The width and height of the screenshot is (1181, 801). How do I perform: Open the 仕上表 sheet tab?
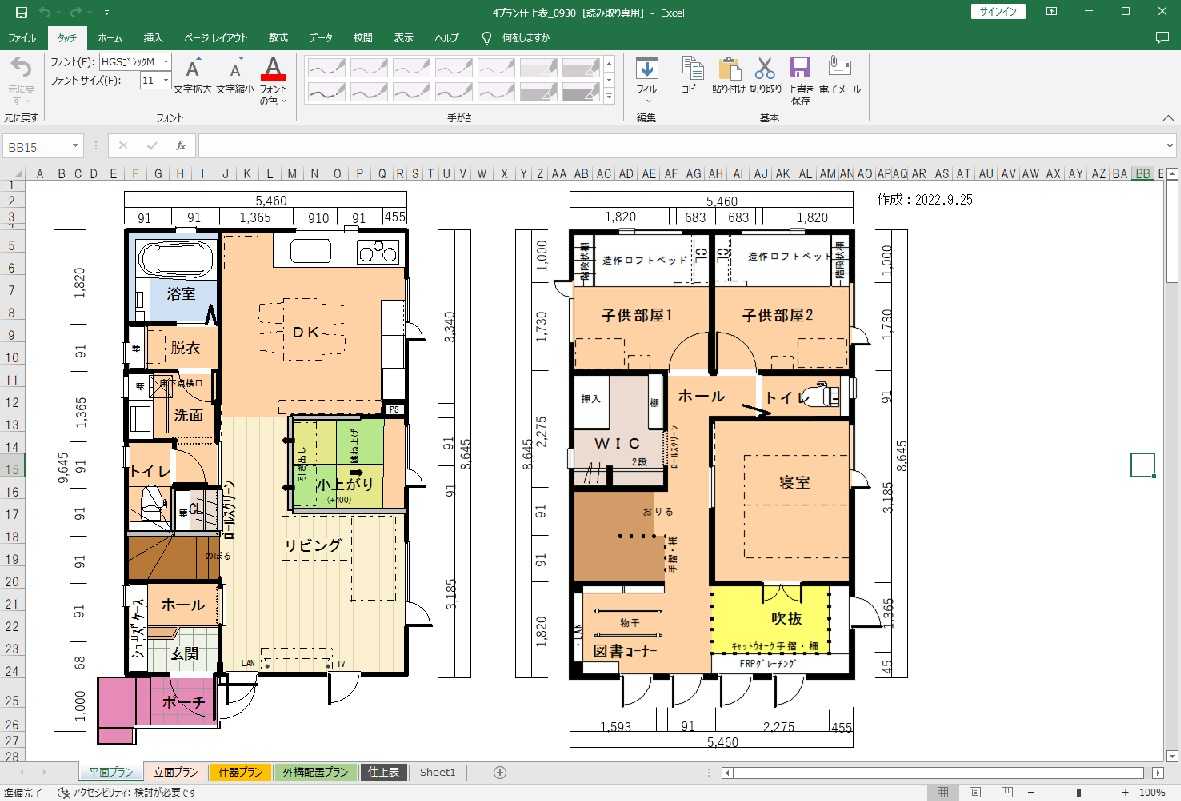pos(384,772)
